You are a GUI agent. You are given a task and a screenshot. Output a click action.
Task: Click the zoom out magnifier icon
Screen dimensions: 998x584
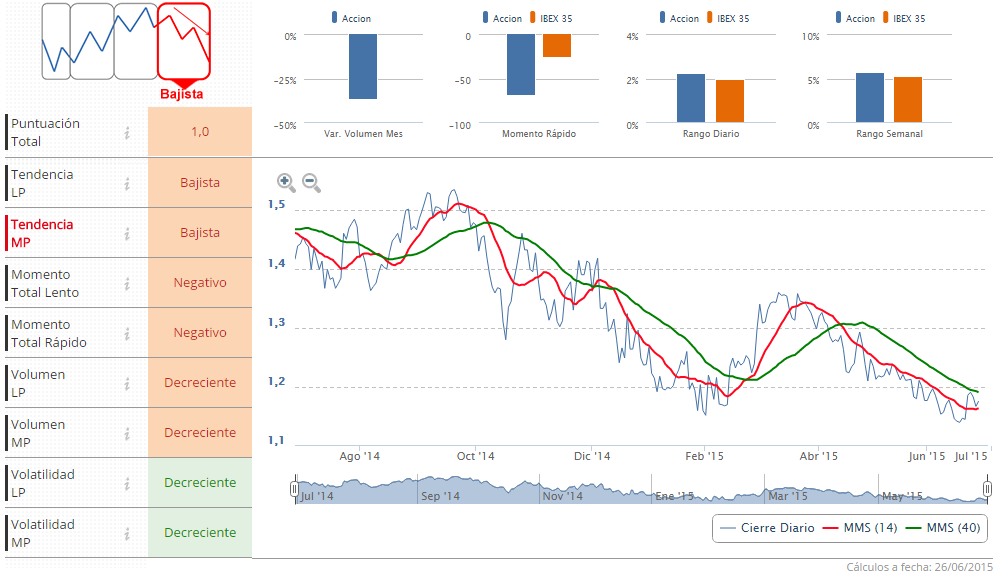(311, 182)
